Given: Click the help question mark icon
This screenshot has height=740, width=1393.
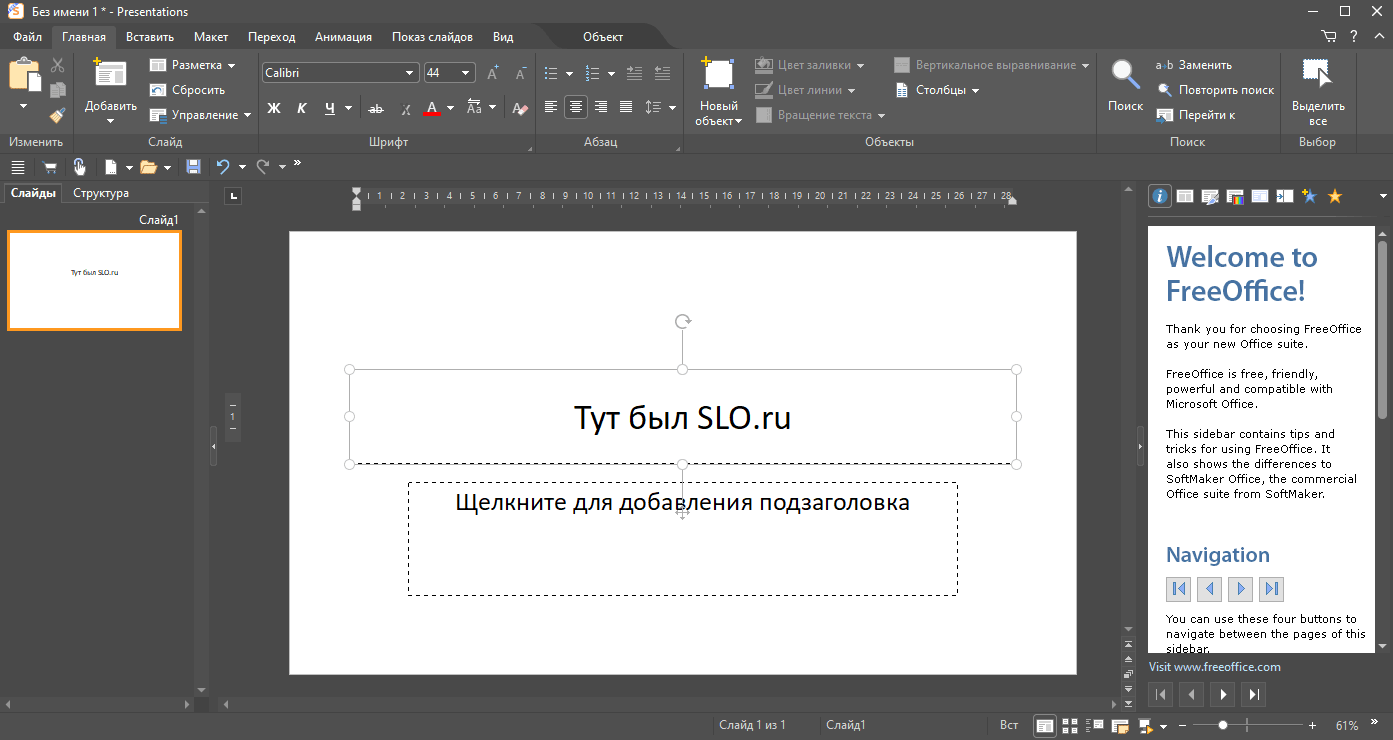Looking at the screenshot, I should tap(1353, 36).
